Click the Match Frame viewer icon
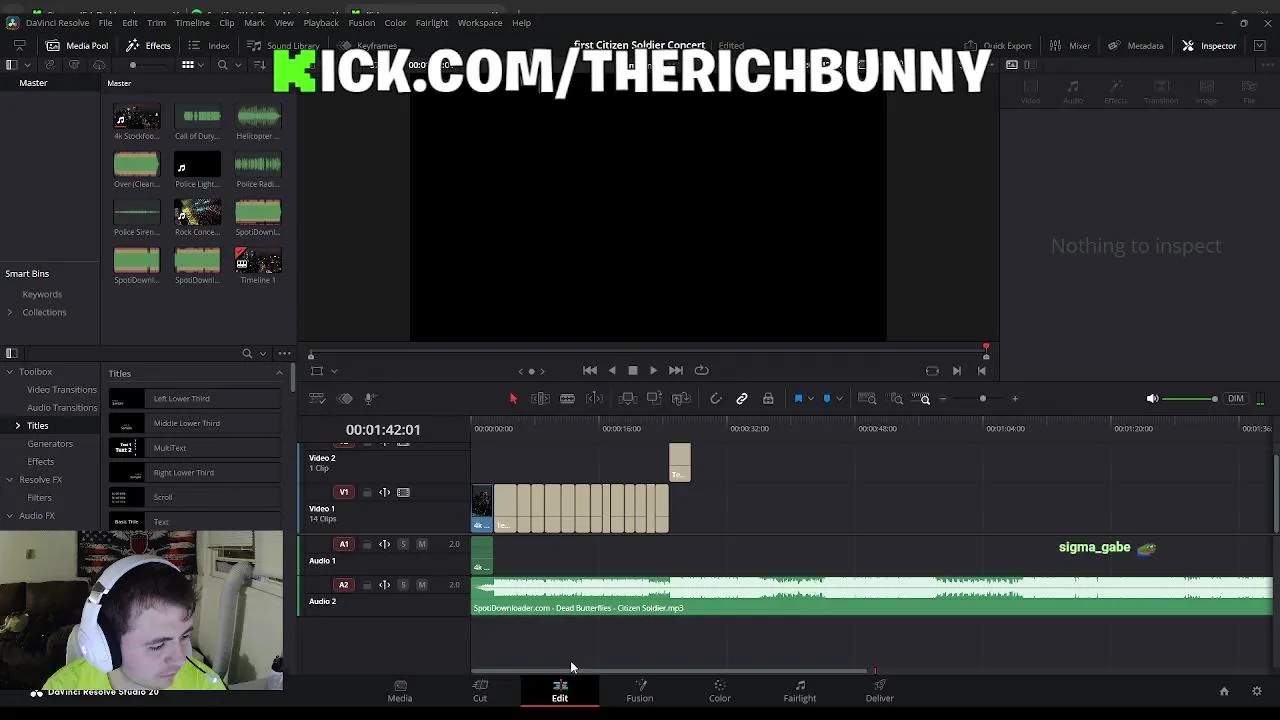1280x720 pixels. point(932,371)
